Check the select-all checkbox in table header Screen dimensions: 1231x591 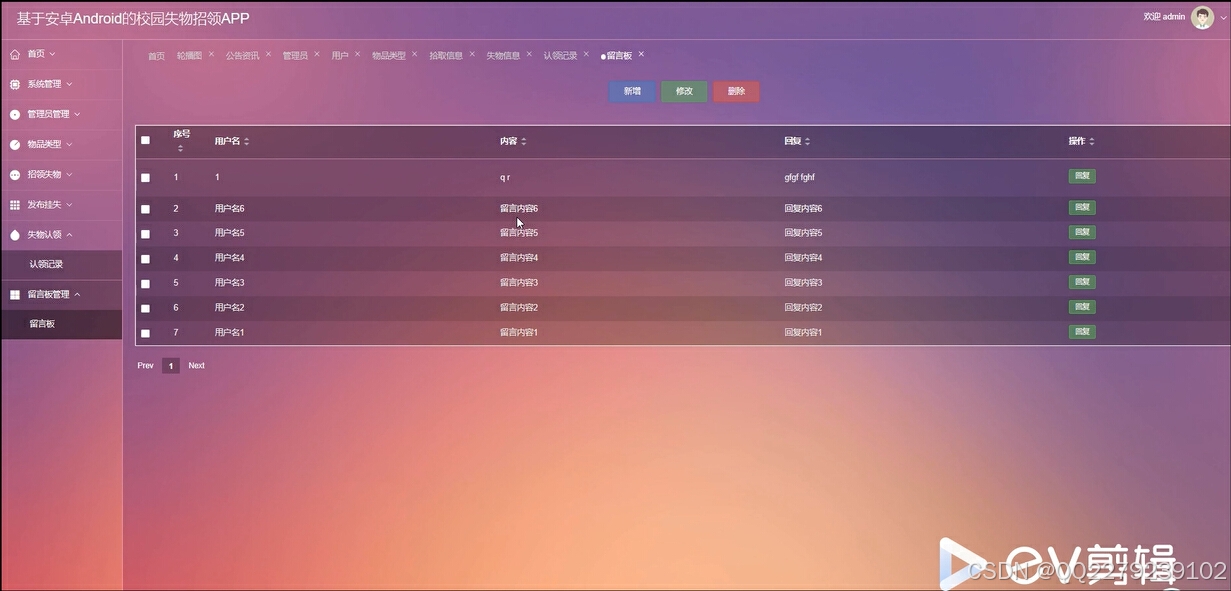tap(145, 140)
